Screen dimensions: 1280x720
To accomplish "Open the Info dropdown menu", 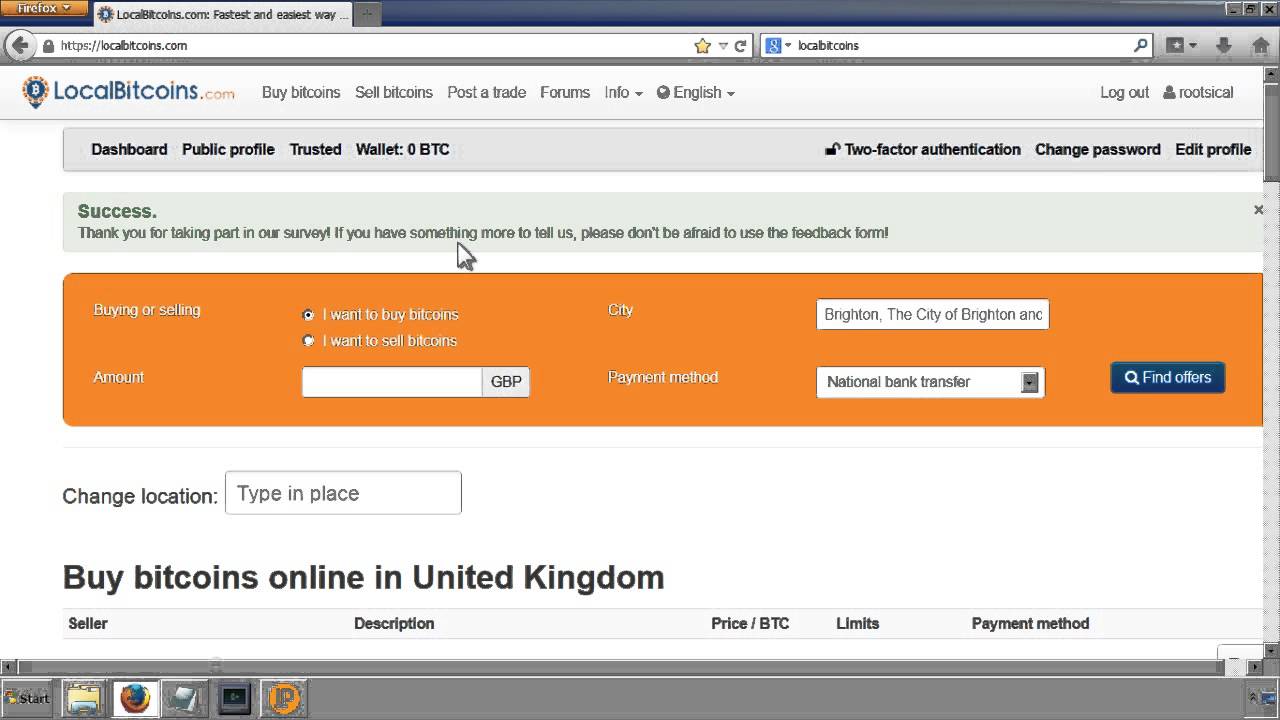I will coord(623,92).
